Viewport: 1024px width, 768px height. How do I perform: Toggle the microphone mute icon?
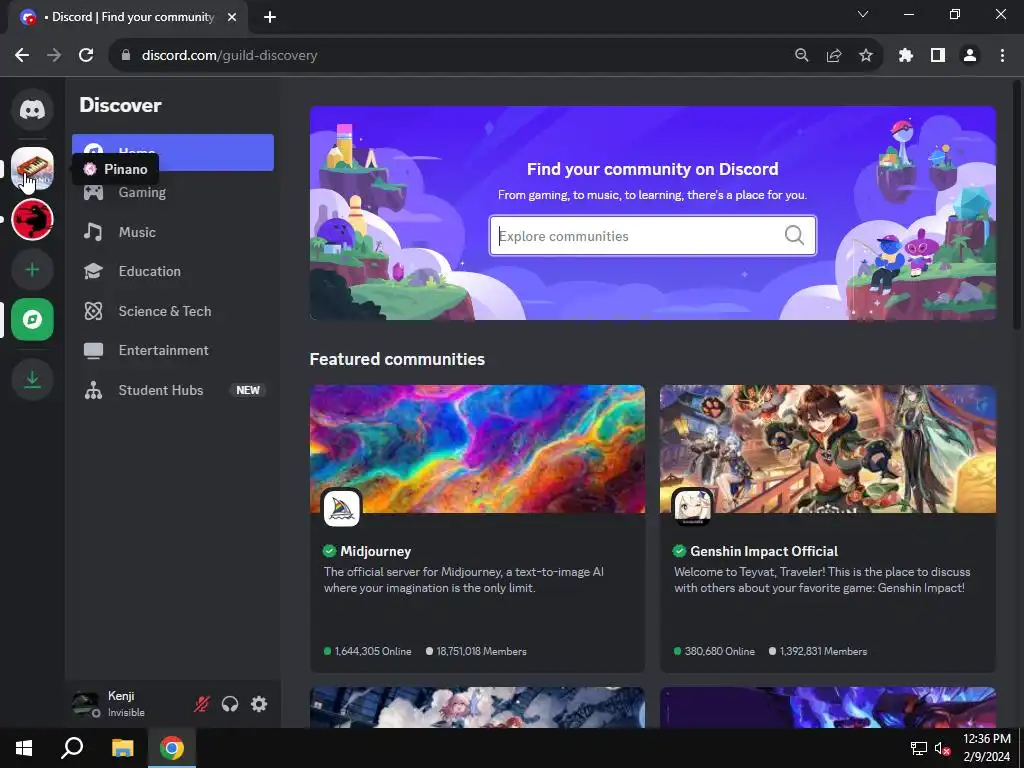(202, 704)
